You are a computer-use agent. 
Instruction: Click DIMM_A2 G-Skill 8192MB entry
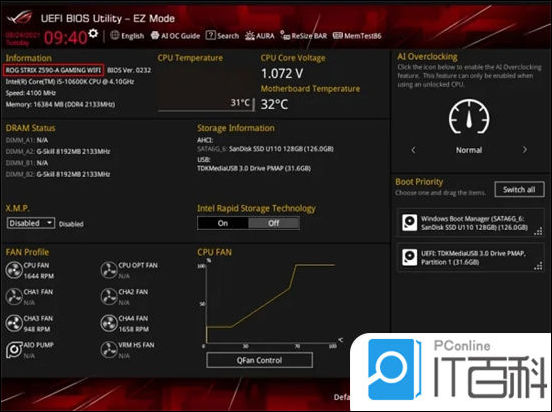(58, 151)
